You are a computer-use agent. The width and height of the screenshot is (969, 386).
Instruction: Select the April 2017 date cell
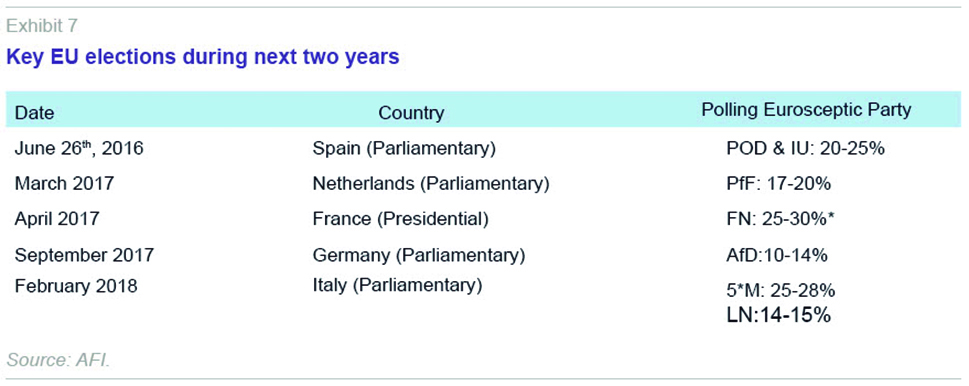tap(57, 219)
